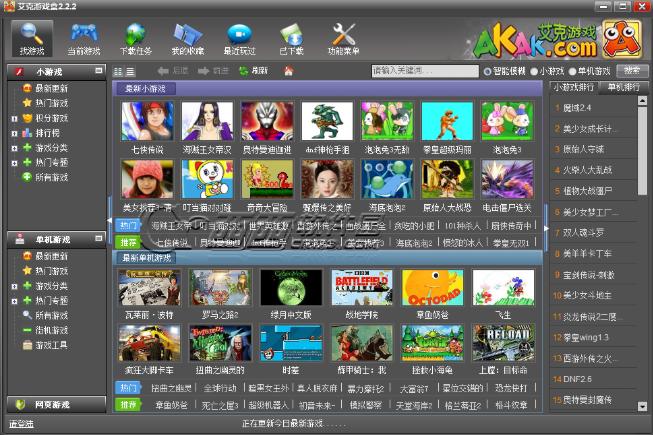Click blue 热门 button under single-player games
The width and height of the screenshot is (653, 435).
click(x=128, y=388)
